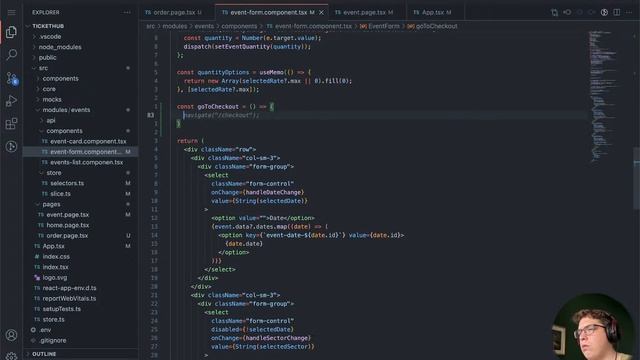
Task: Collapse the TICKETHUB root folder
Action: (x=48, y=26)
